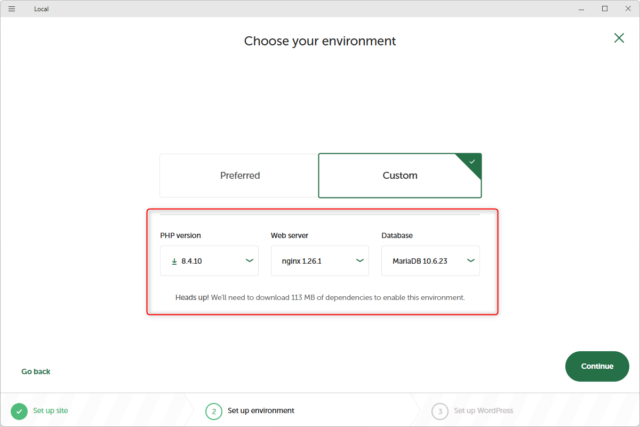Minimize the Local window
This screenshot has height=427, width=640.
coord(578,8)
